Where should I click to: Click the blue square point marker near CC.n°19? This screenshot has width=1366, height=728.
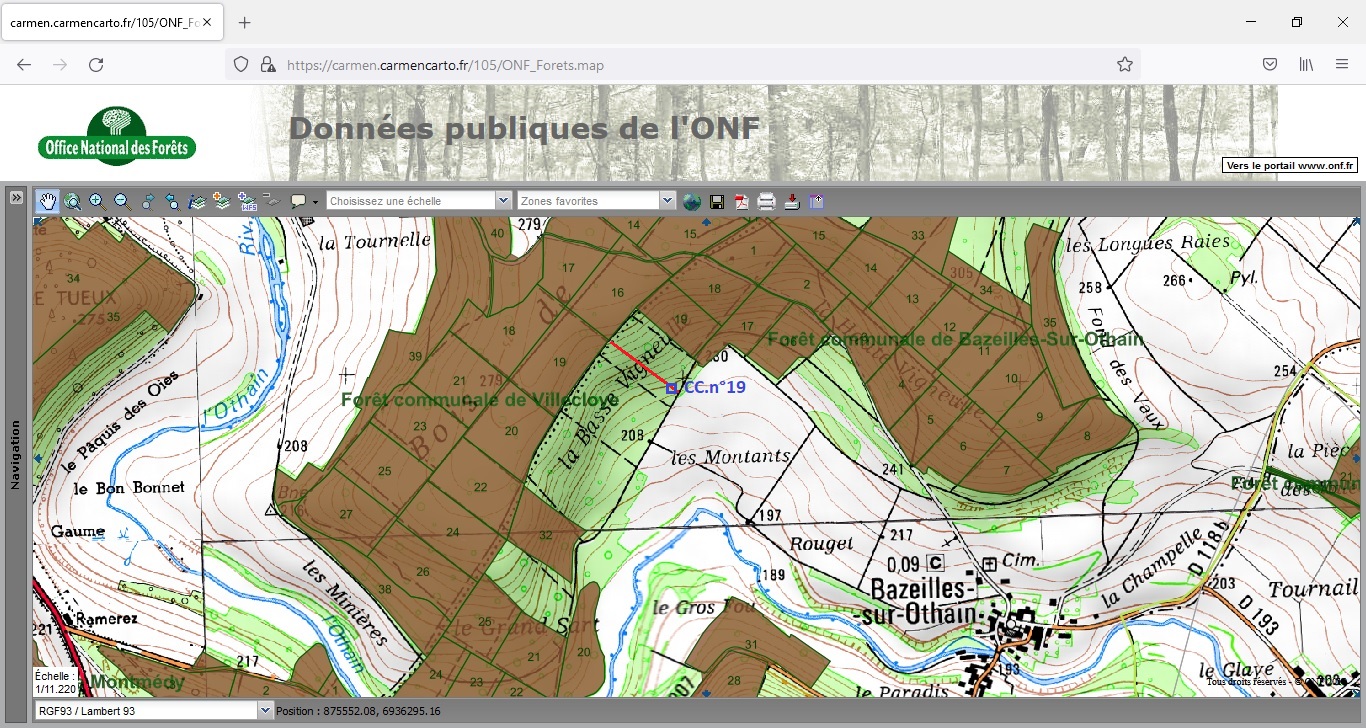tap(671, 387)
